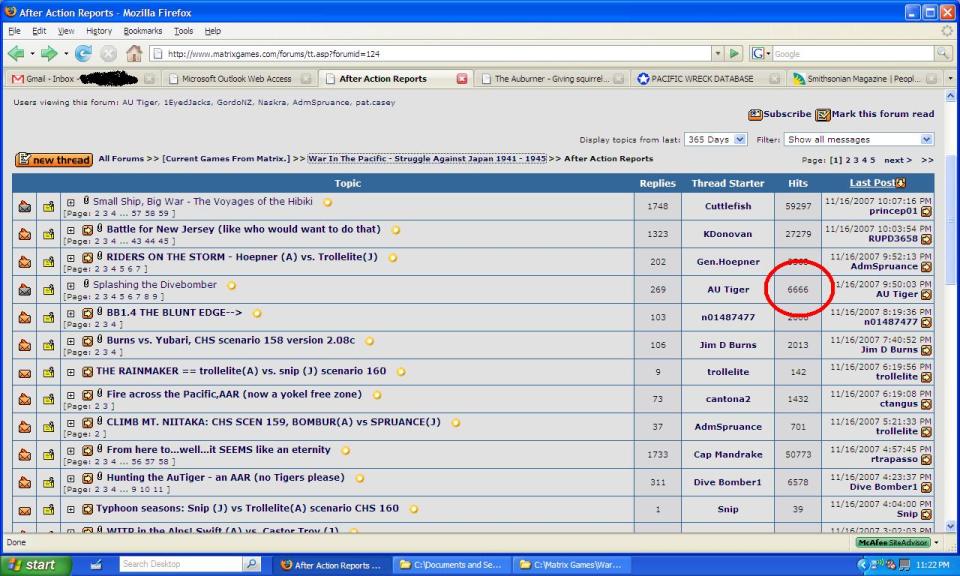Switch to 'C:\Documents and Se...' taskbar window
960x576 pixels.
pyautogui.click(x=451, y=564)
